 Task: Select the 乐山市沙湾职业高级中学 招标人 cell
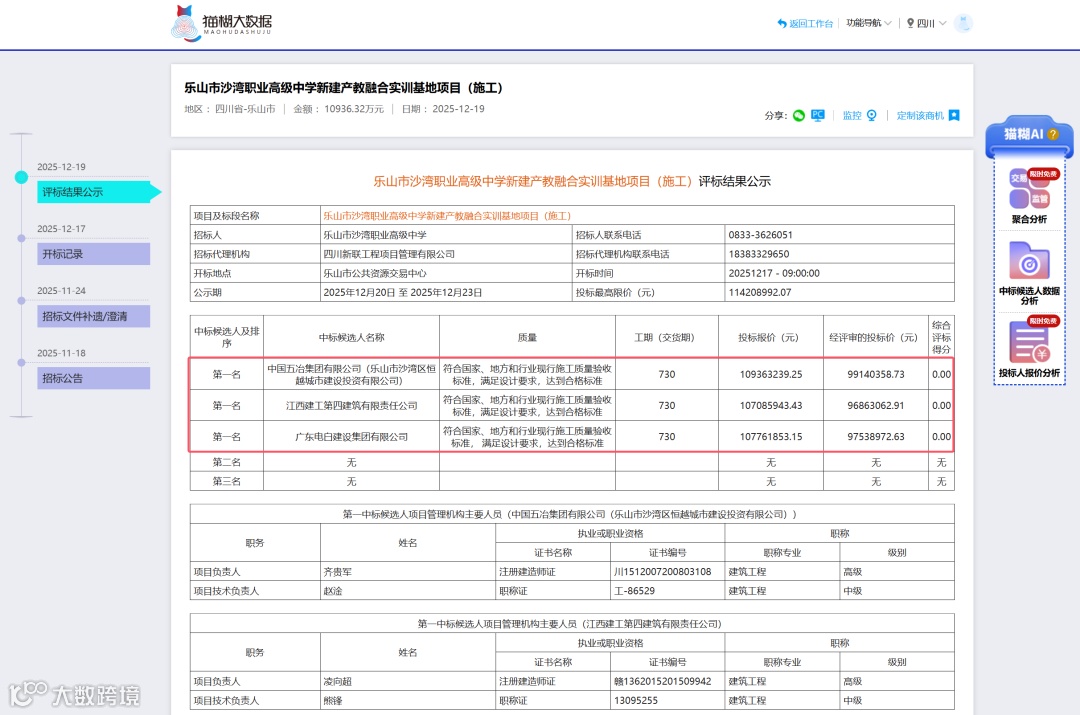point(446,235)
